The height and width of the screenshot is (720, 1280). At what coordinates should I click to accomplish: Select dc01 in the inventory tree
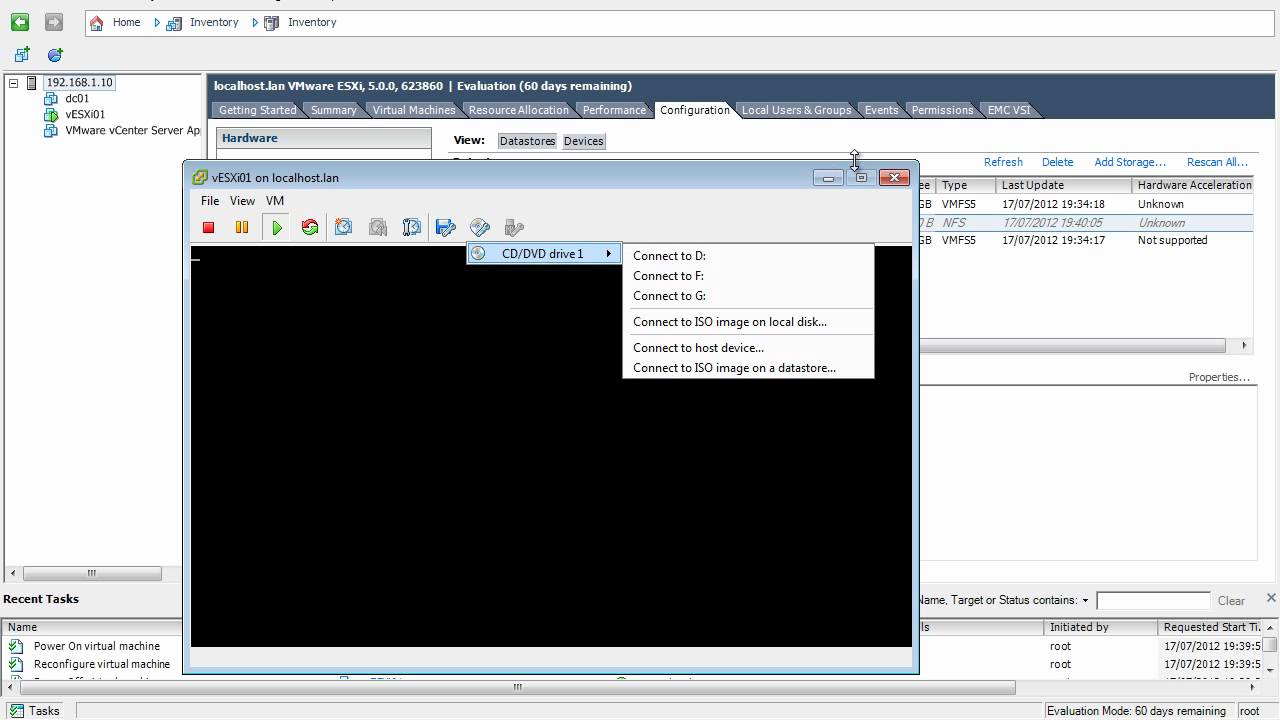77,98
